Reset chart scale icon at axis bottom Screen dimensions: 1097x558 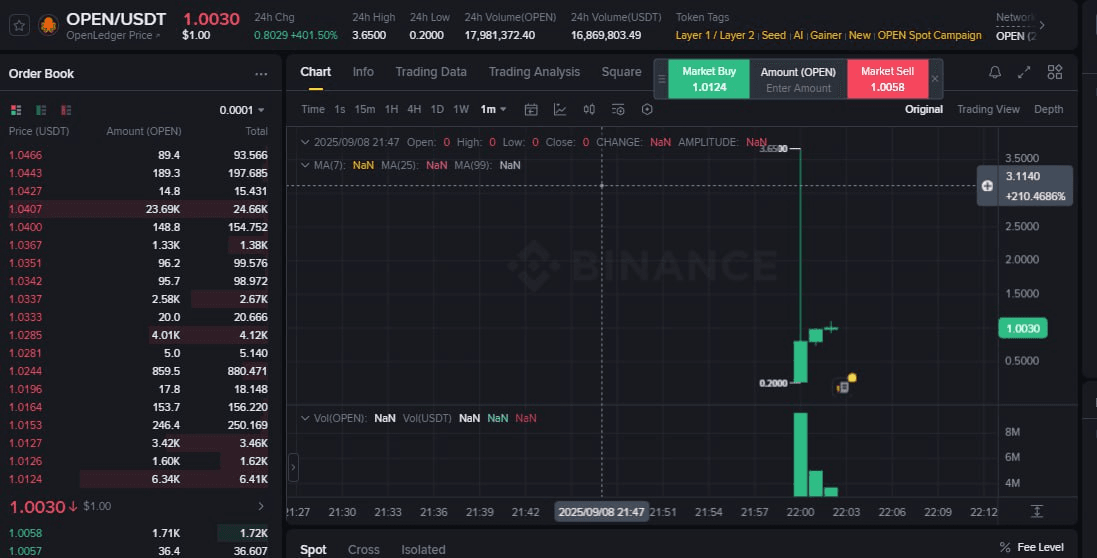click(1037, 511)
